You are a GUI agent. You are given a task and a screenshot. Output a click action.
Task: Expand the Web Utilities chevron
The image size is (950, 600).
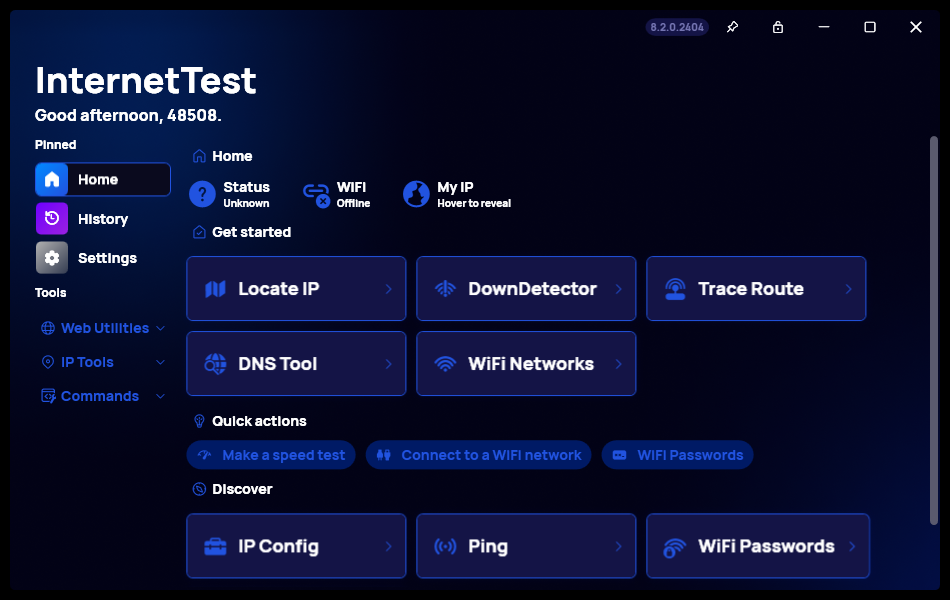coord(161,328)
